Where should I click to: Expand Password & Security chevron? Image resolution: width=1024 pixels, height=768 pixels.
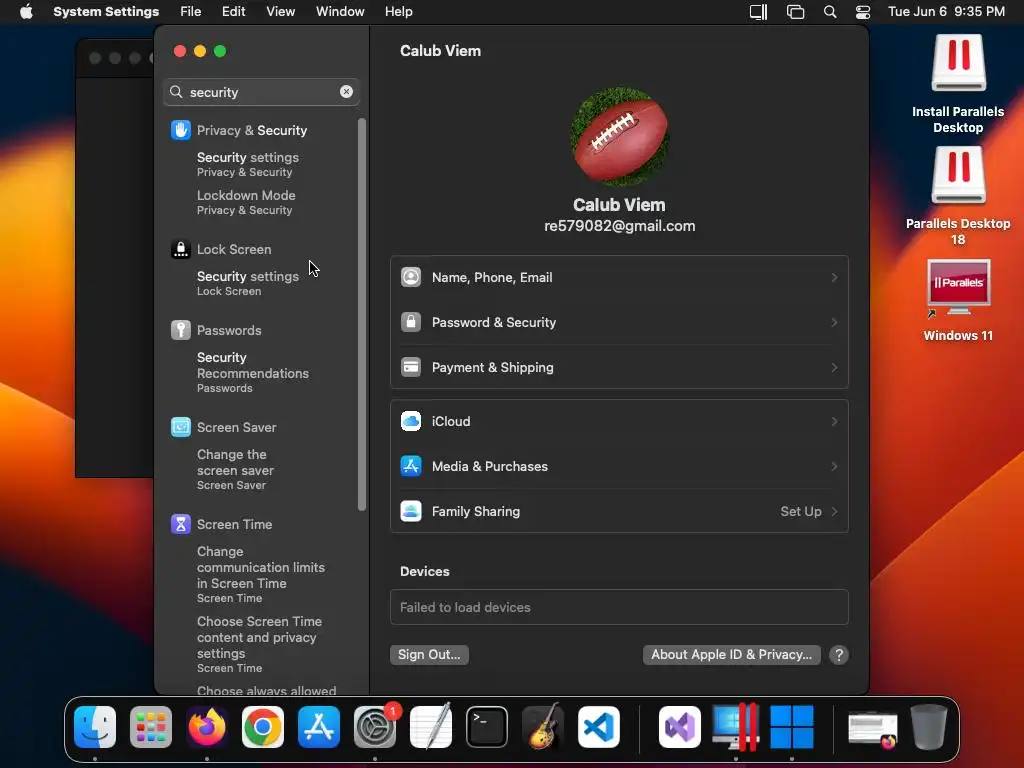coord(834,323)
